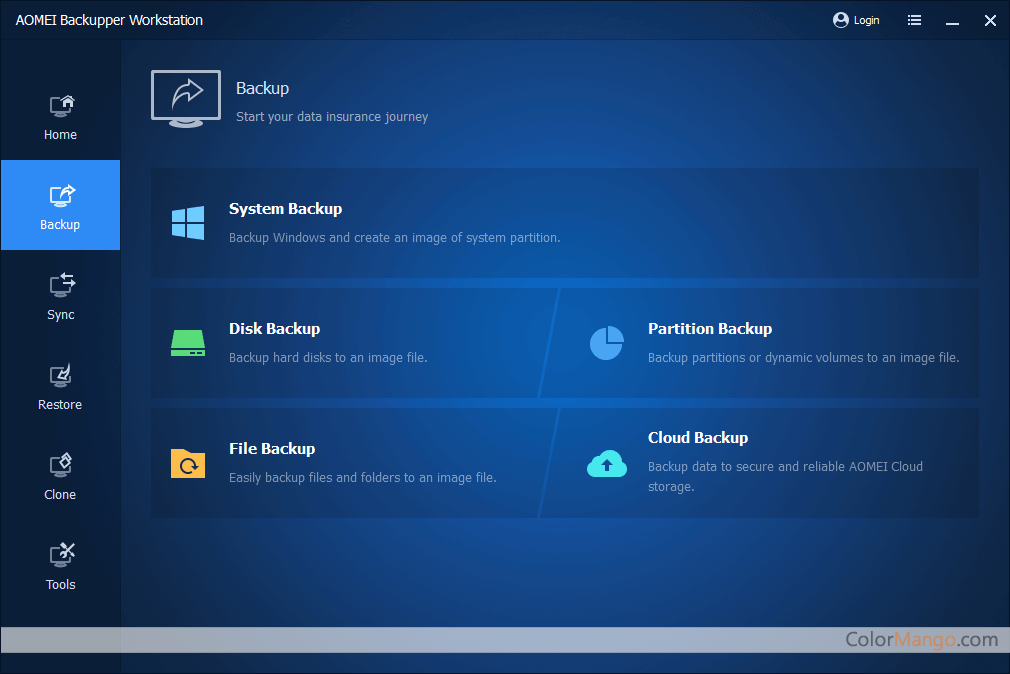This screenshot has width=1010, height=674.
Task: Click the Windows logo System Backup icon
Action: (188, 223)
